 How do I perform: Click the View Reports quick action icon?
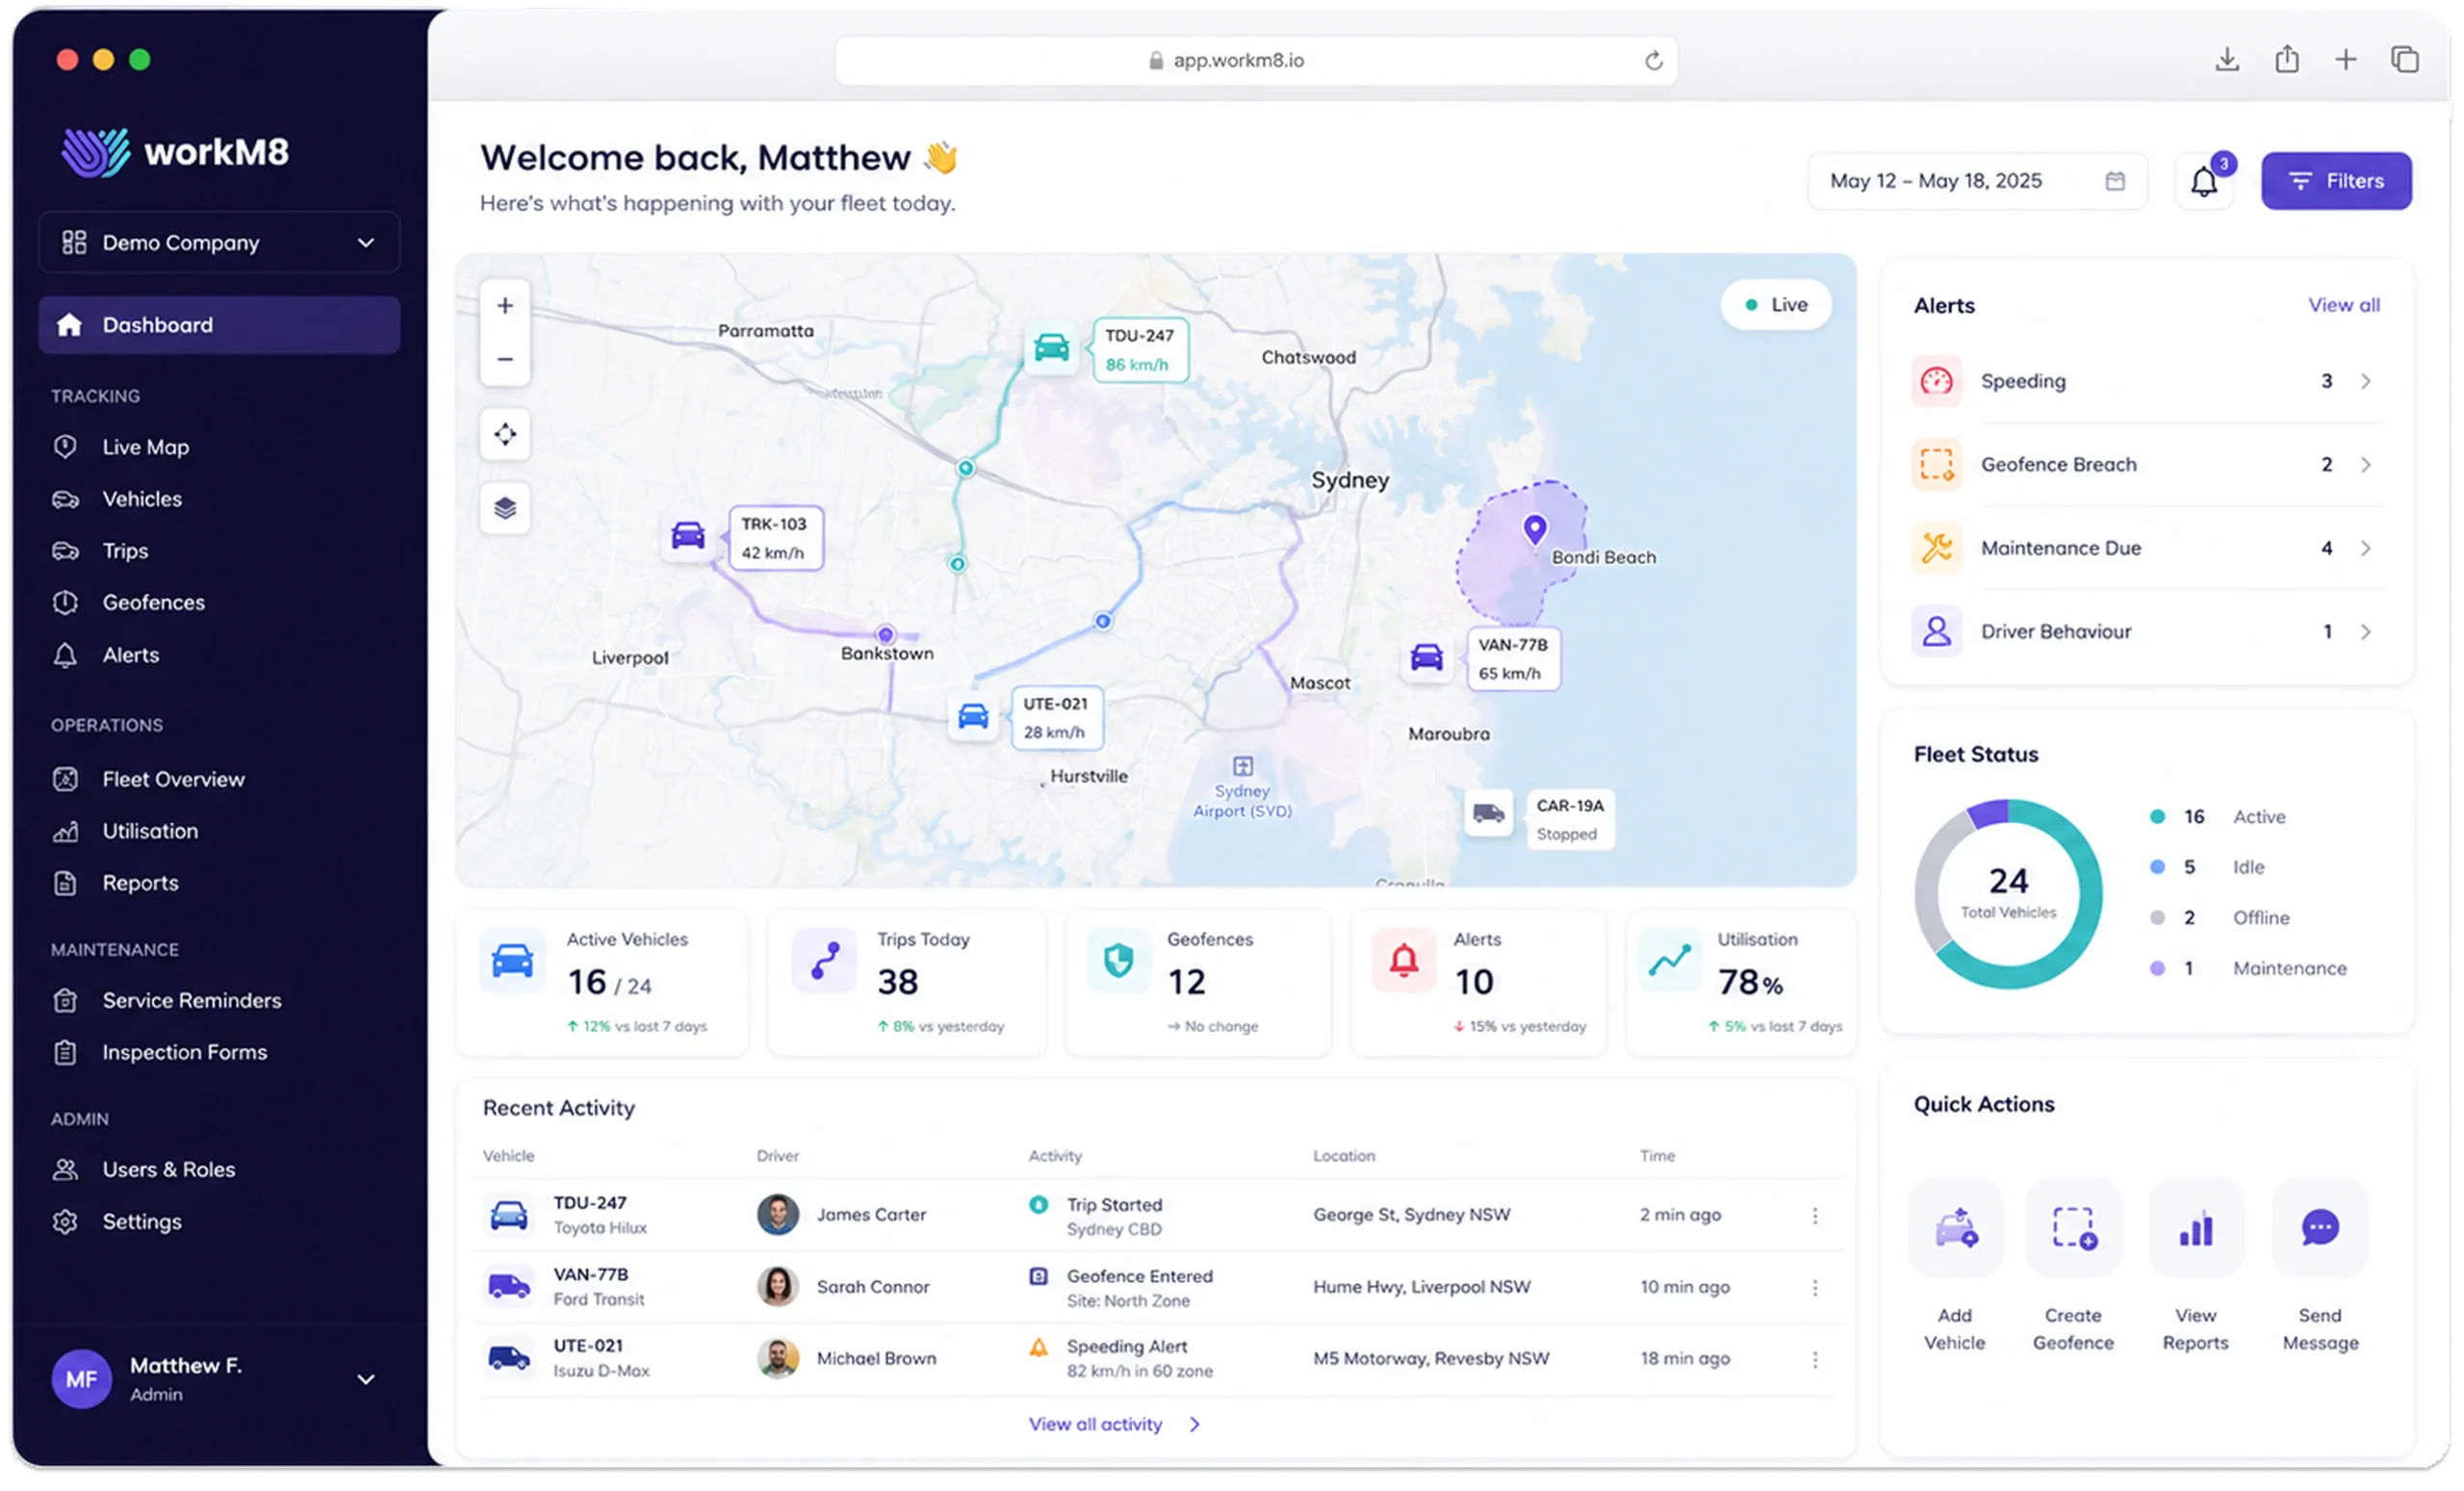tap(2196, 1227)
